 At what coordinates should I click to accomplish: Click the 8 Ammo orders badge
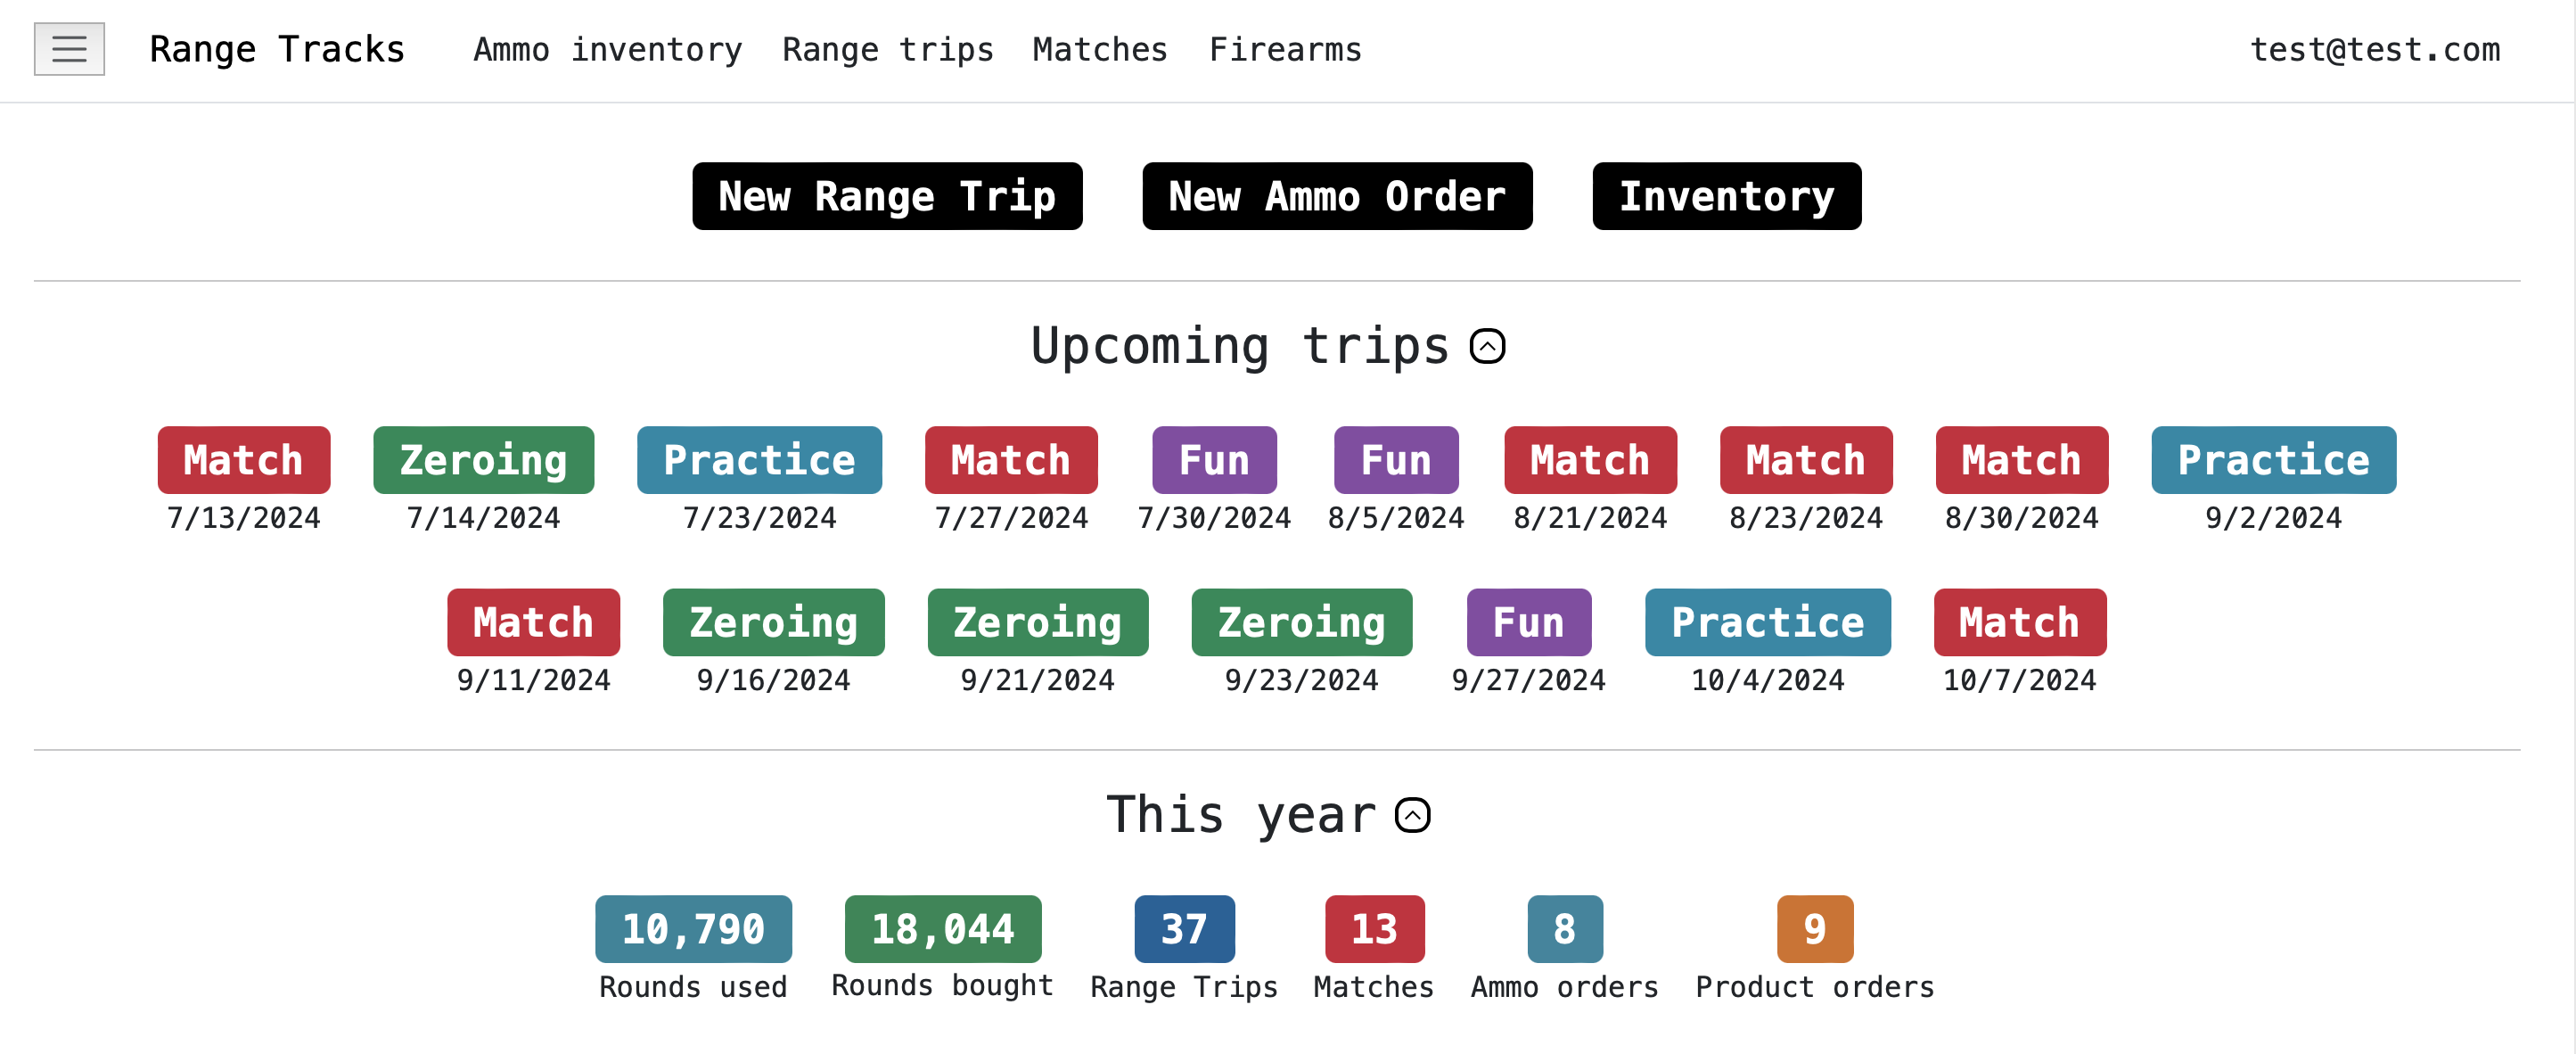point(1565,929)
